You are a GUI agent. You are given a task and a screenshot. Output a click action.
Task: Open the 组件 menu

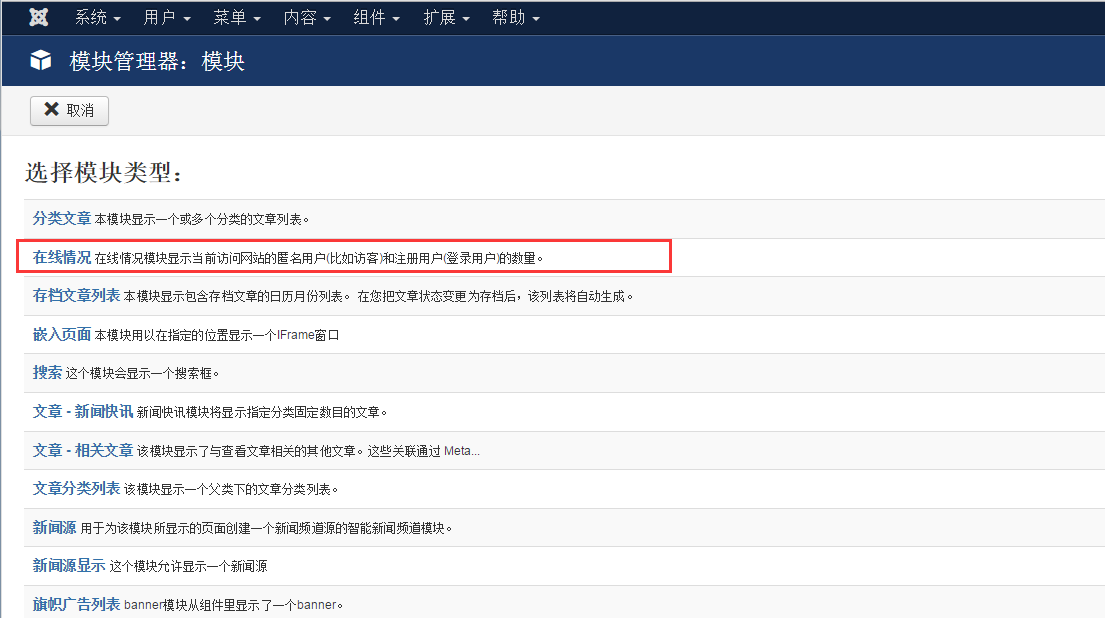pyautogui.click(x=377, y=18)
